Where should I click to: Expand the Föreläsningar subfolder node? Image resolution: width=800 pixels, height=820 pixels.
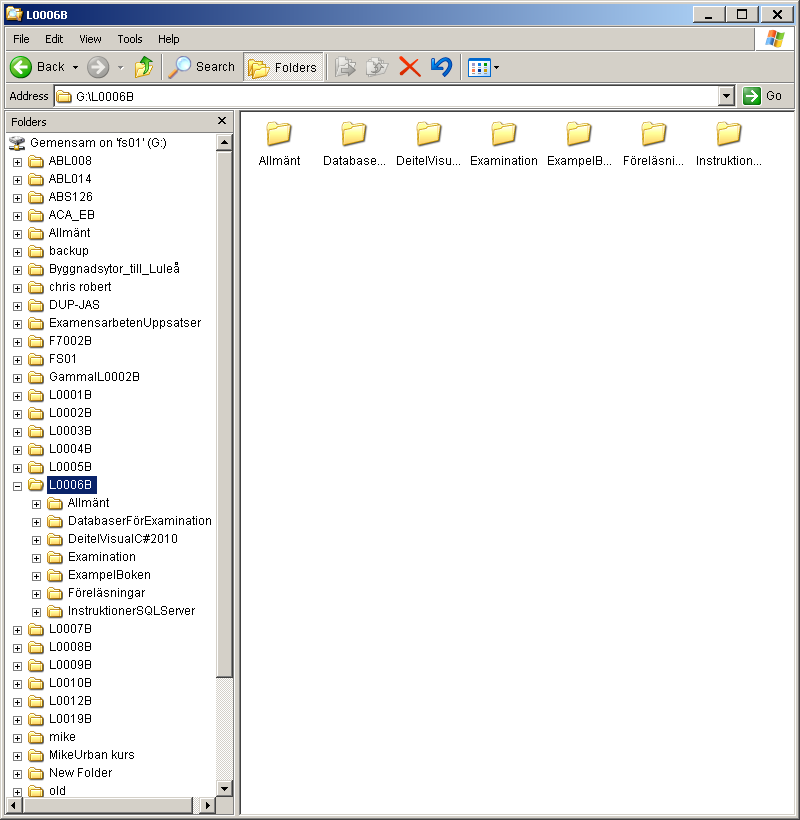pos(36,594)
